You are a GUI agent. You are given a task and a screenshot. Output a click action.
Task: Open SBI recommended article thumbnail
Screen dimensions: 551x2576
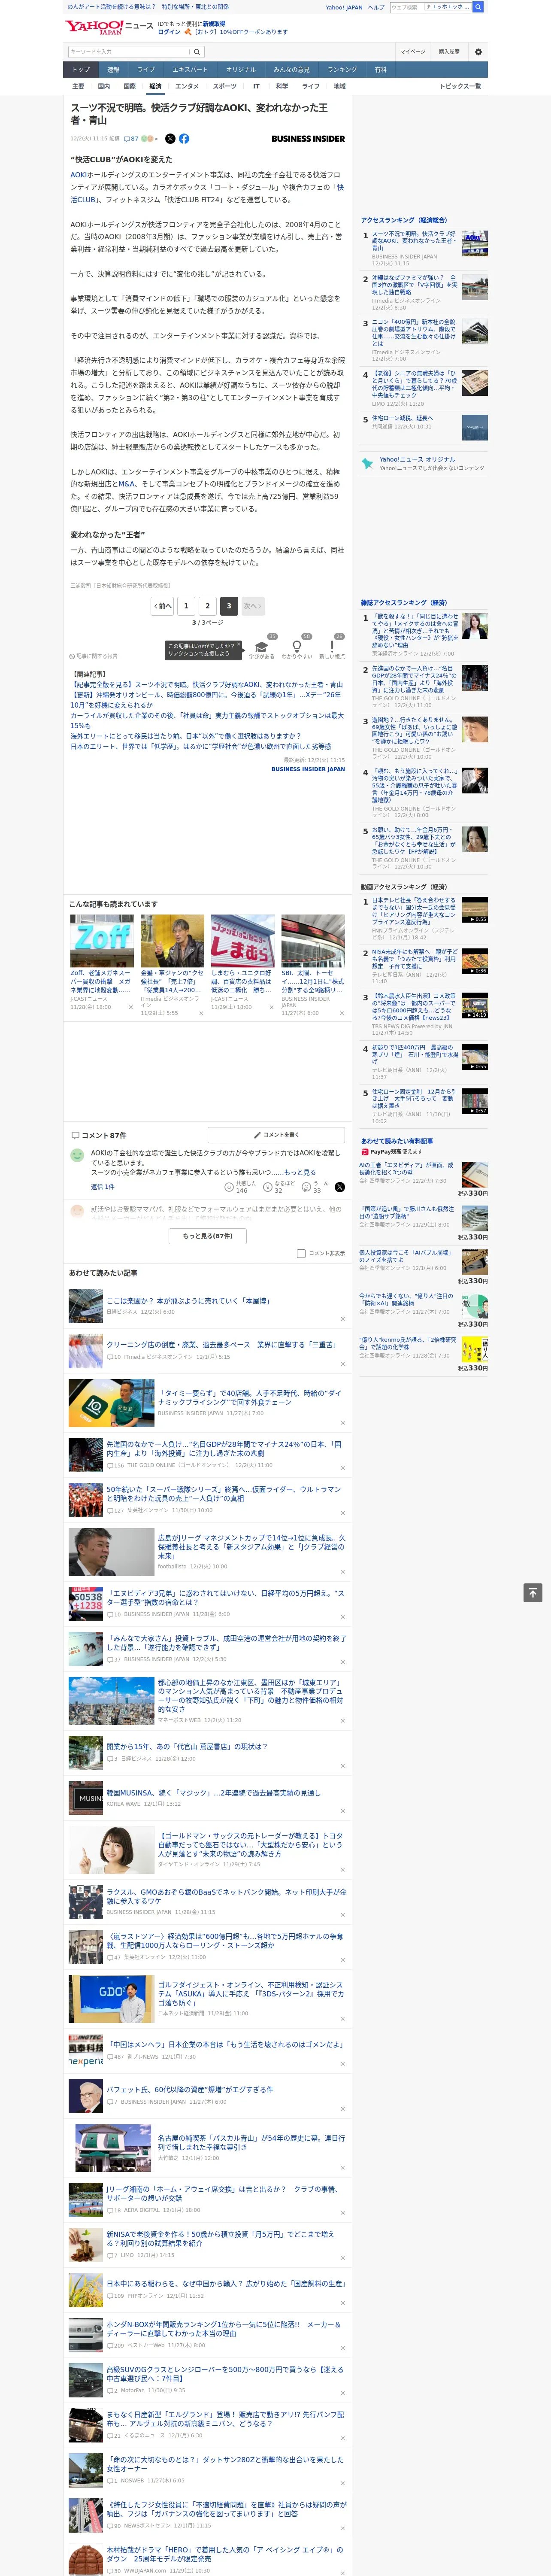[x=313, y=941]
